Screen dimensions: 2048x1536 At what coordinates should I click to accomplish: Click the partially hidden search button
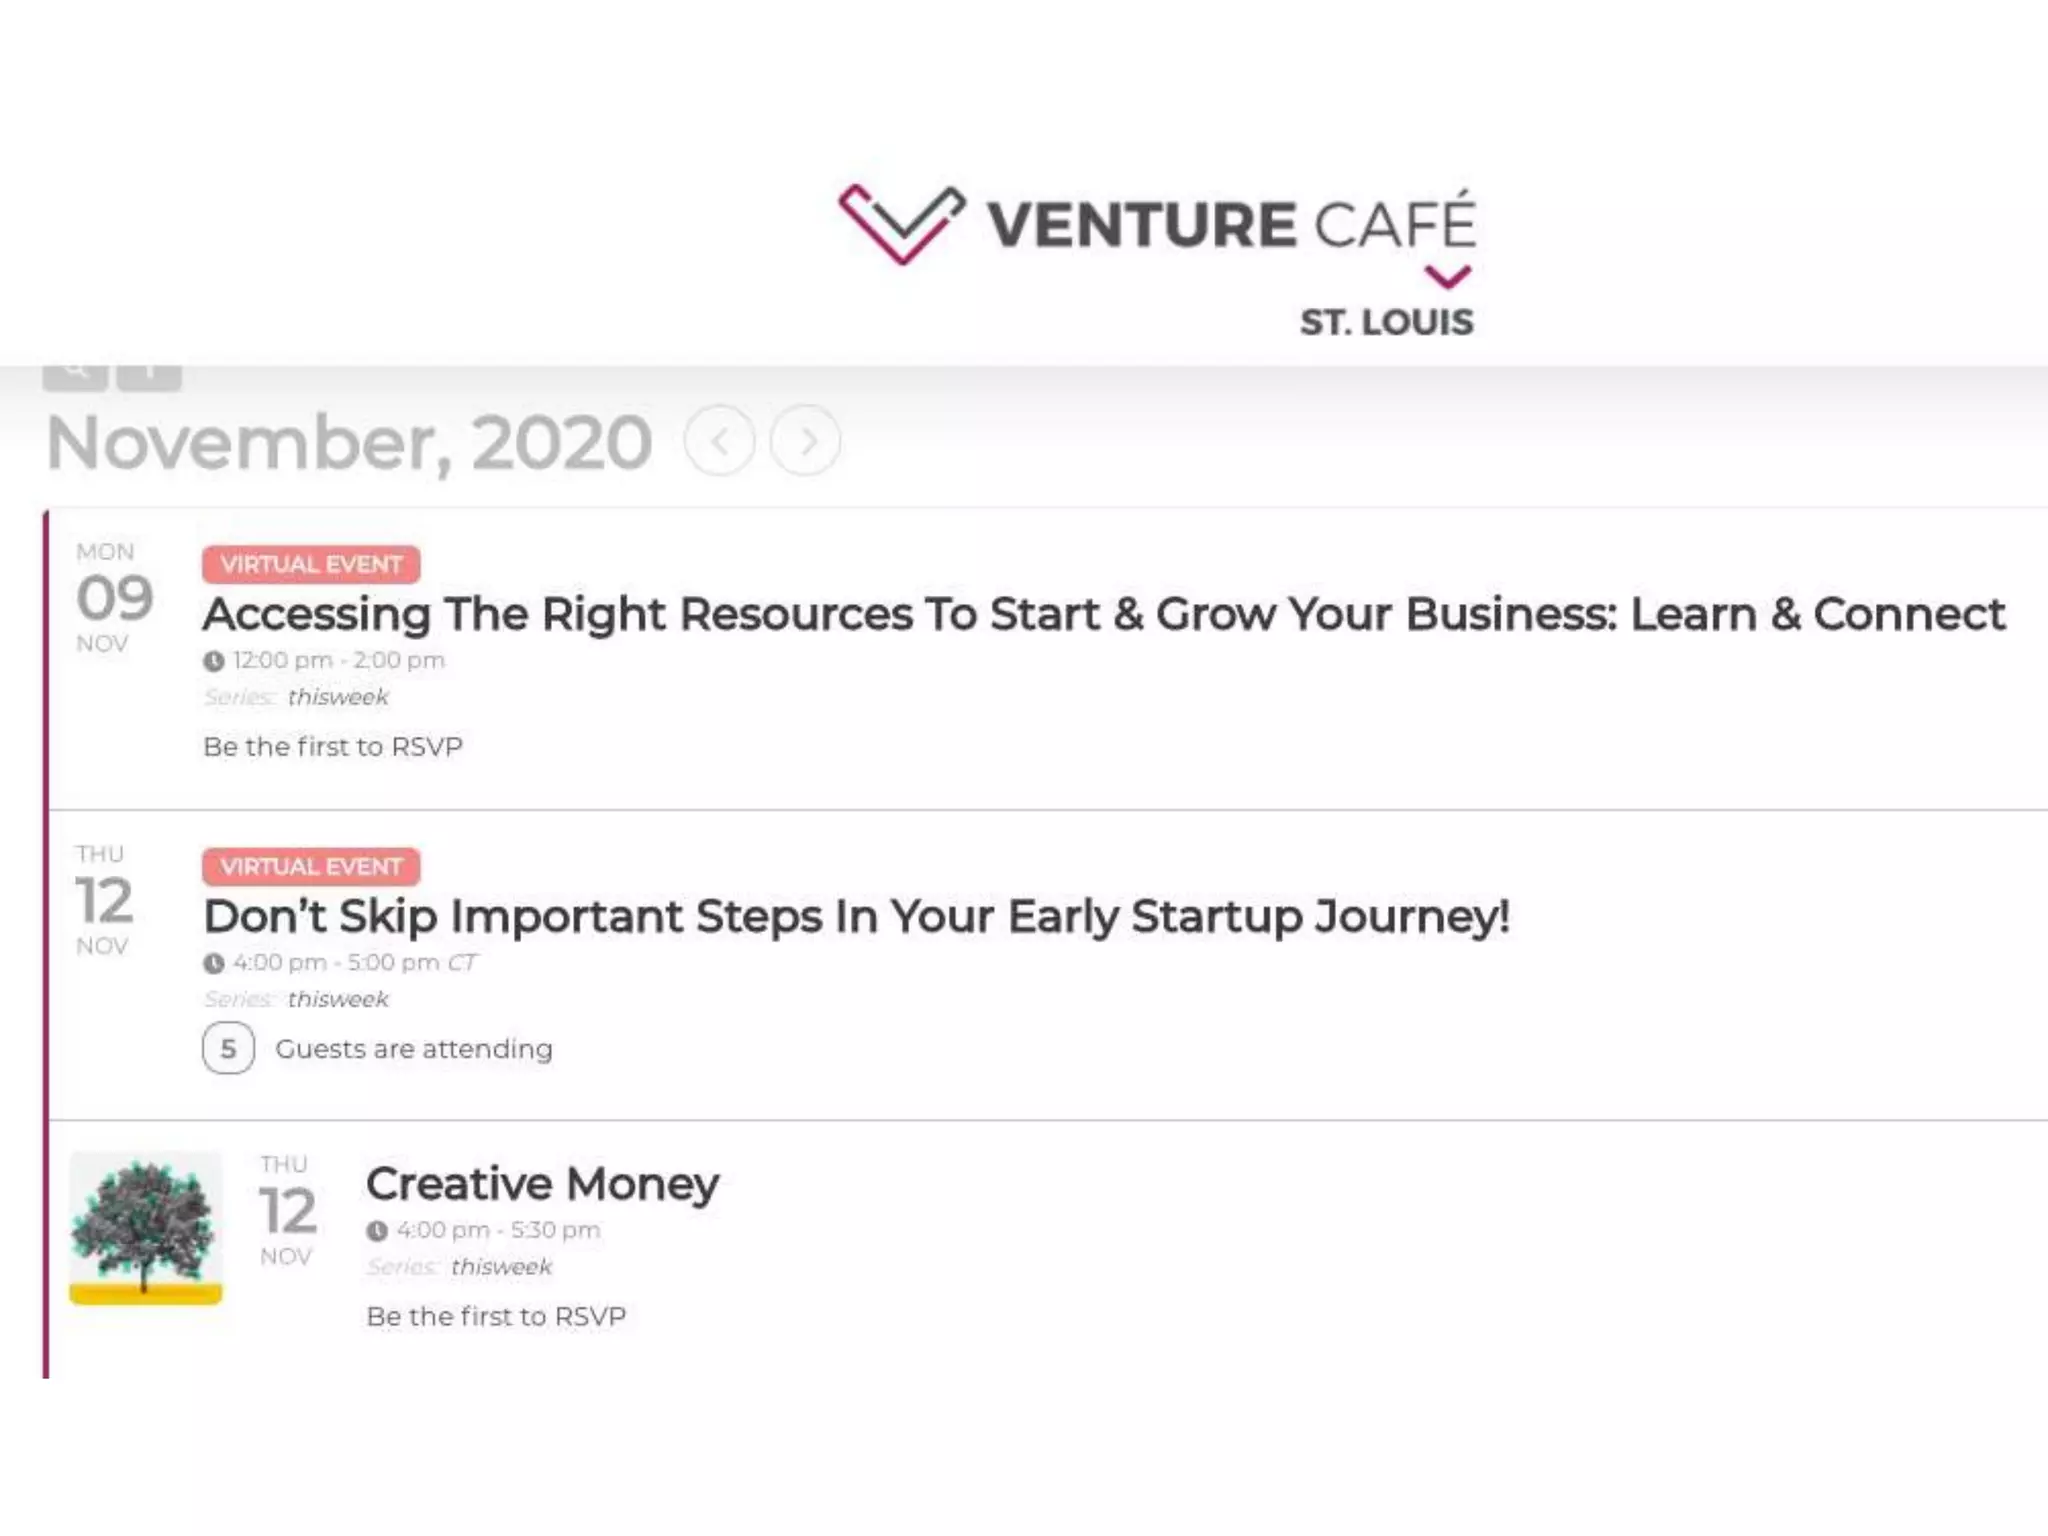[x=75, y=374]
